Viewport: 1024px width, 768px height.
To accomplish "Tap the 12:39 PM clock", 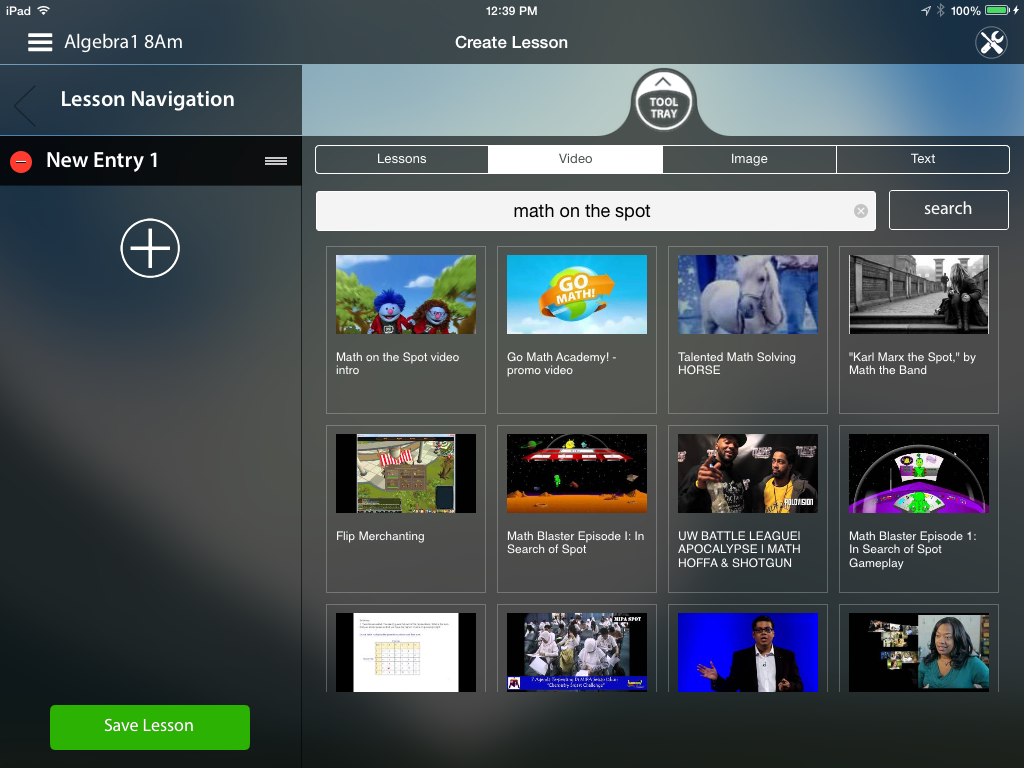I will pyautogui.click(x=511, y=10).
